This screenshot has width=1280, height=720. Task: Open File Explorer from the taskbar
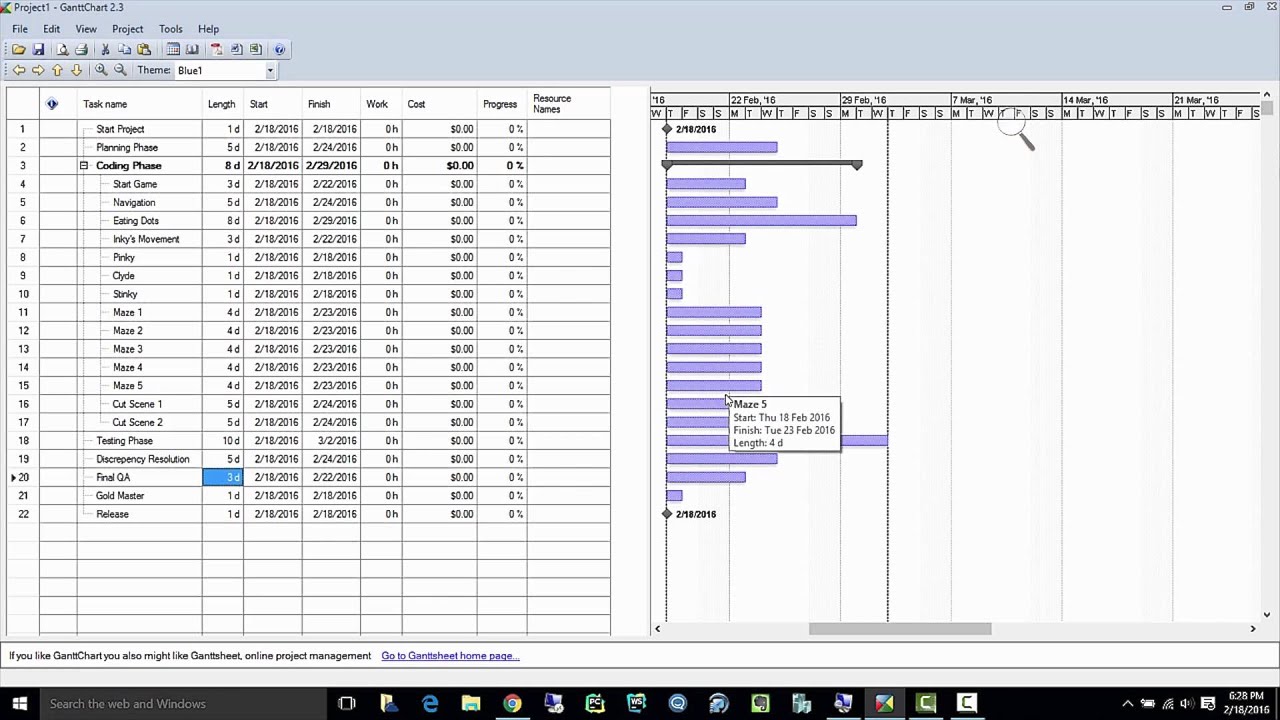click(471, 704)
